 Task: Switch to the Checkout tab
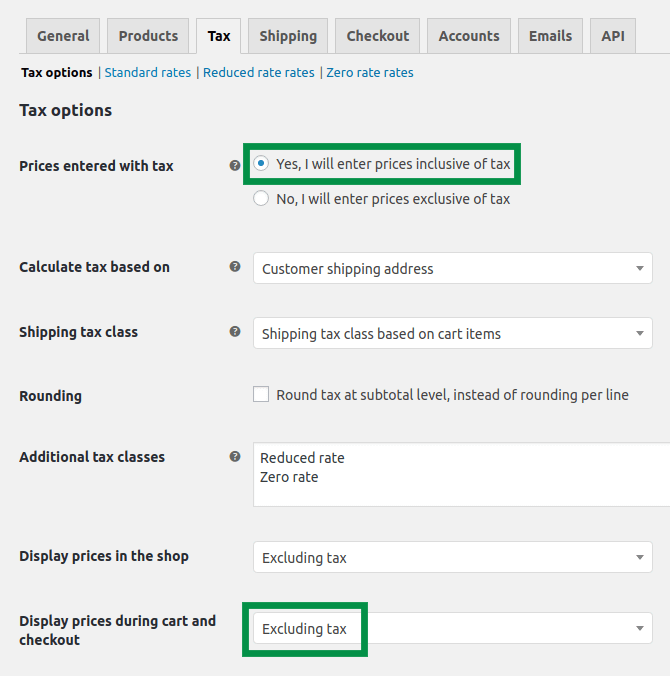[x=378, y=36]
